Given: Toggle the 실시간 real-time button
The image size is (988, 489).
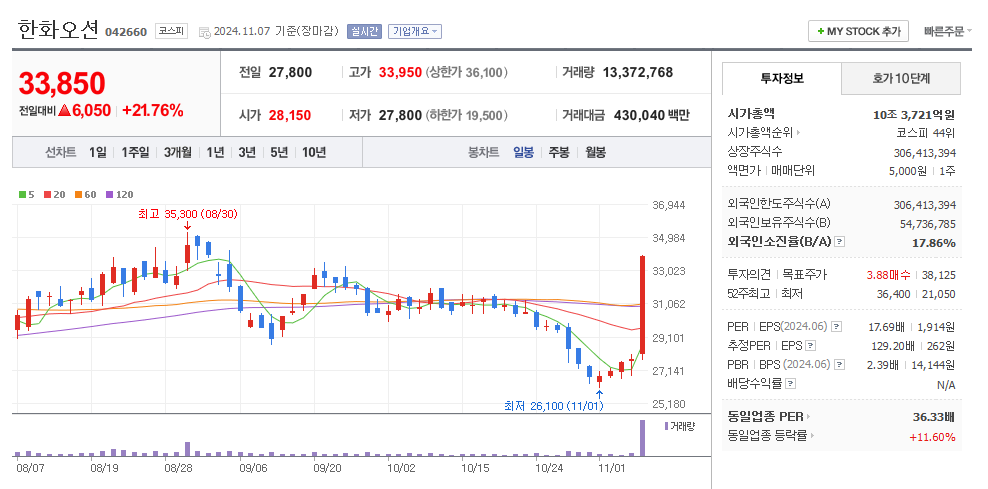Looking at the screenshot, I should (364, 32).
